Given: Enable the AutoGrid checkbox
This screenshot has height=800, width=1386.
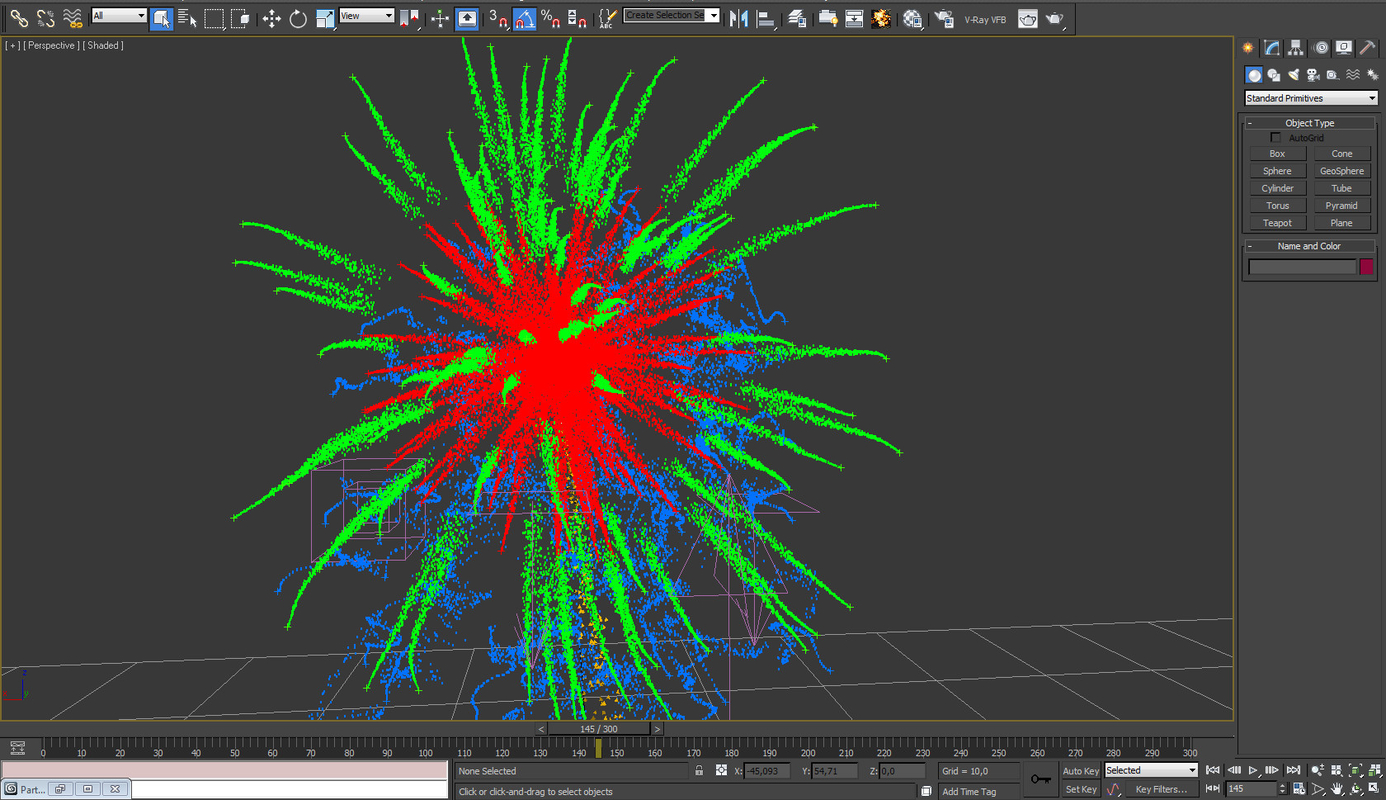Looking at the screenshot, I should click(1275, 137).
